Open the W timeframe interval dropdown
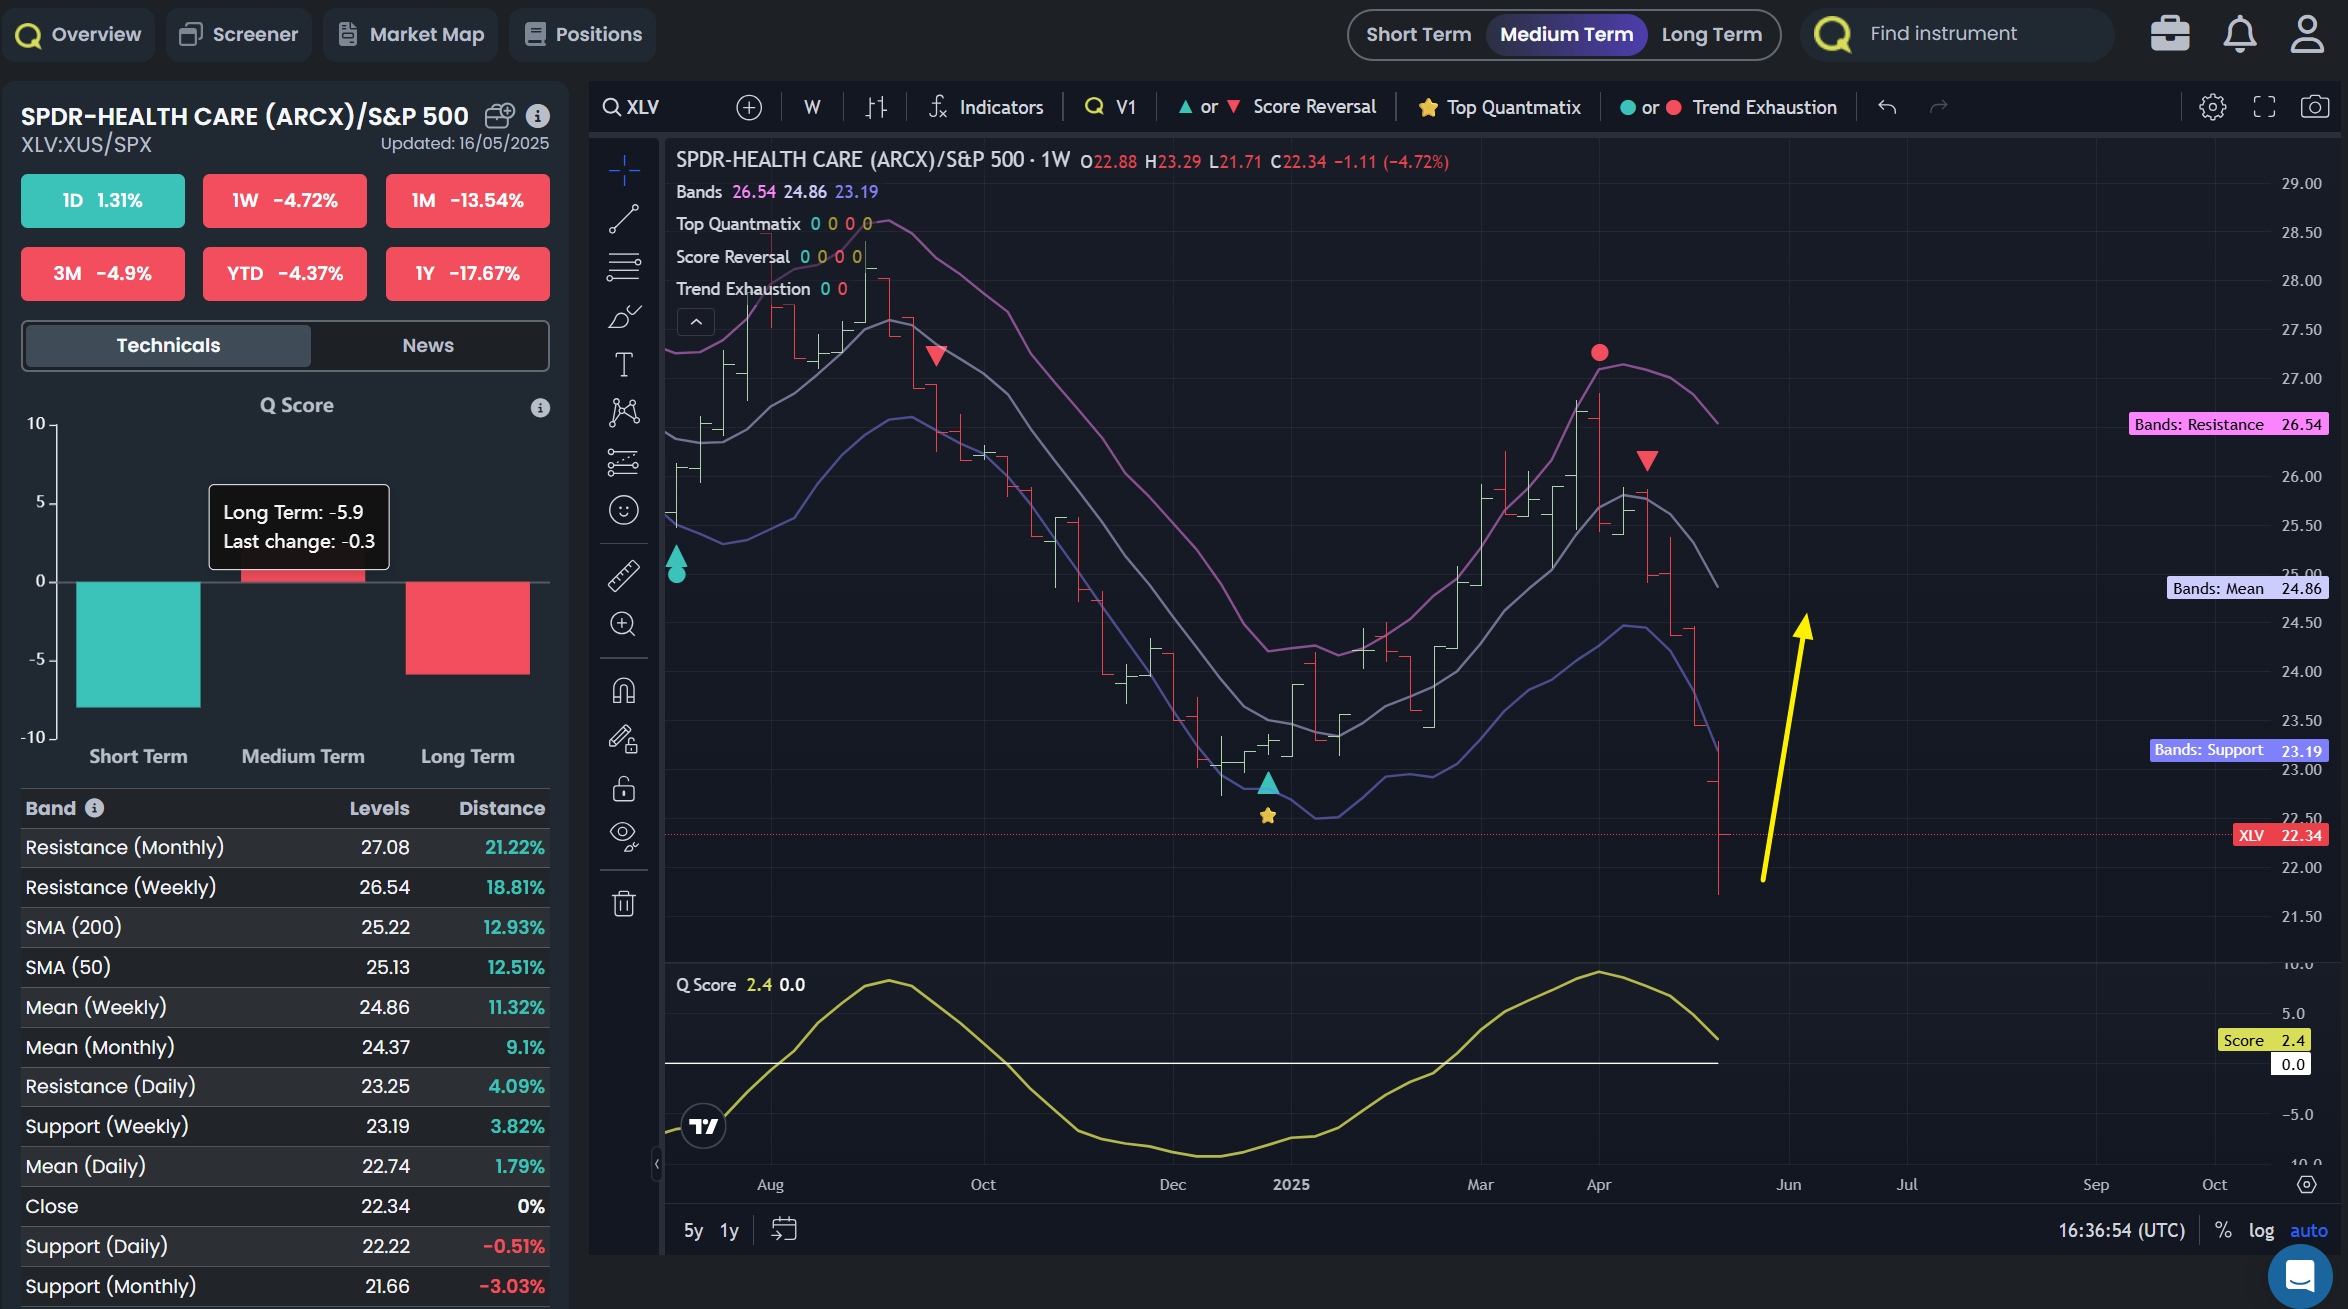 point(812,107)
